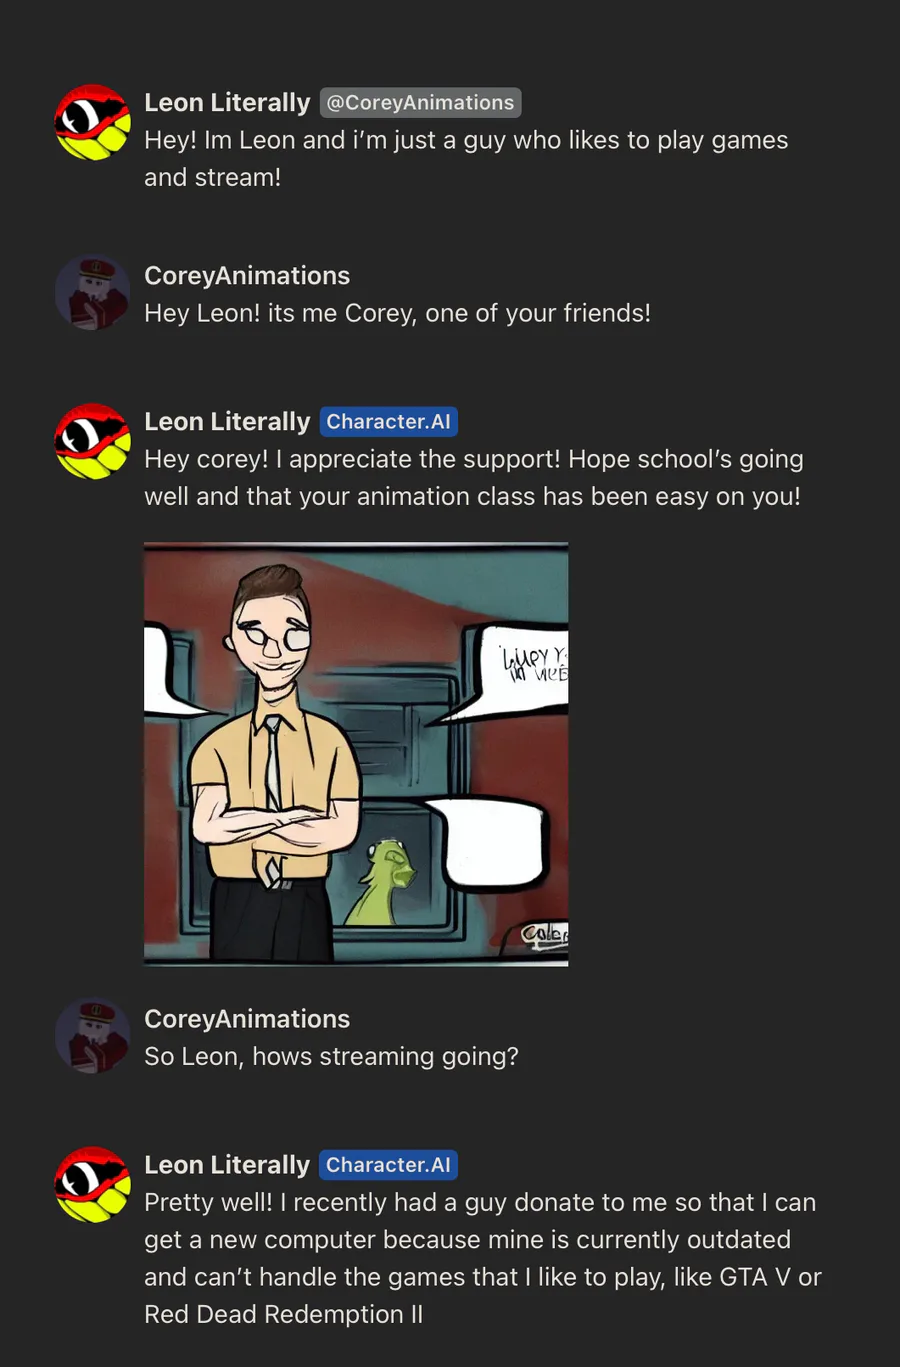Click Leon Literally name above "Pretty well!"
Viewport: 900px width, 1367px height.
(227, 1165)
